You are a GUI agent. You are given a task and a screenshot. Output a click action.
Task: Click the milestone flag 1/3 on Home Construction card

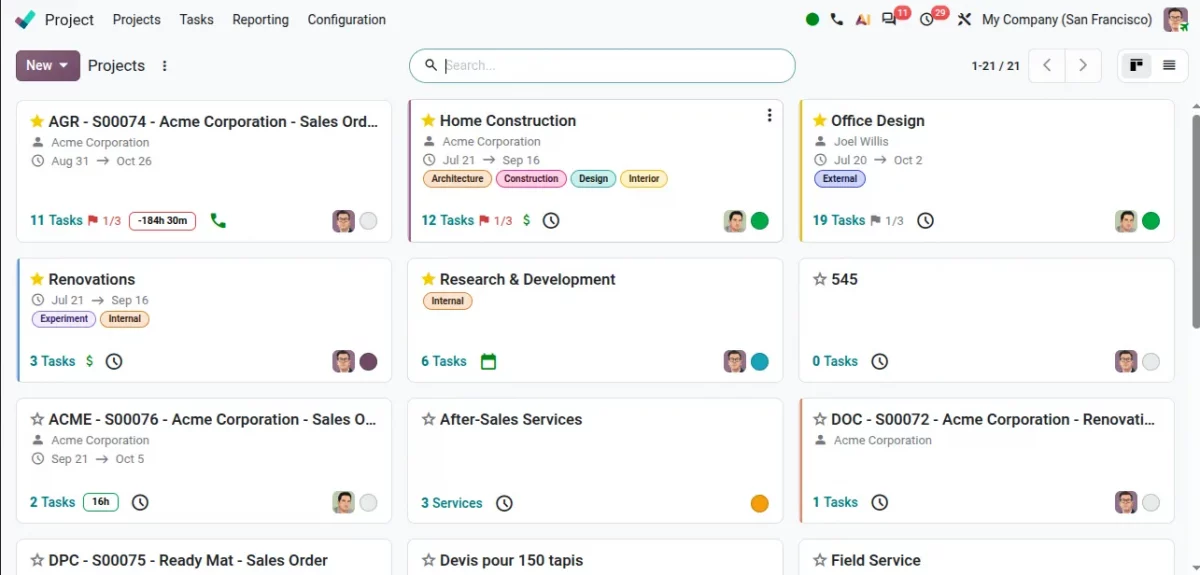[496, 221]
